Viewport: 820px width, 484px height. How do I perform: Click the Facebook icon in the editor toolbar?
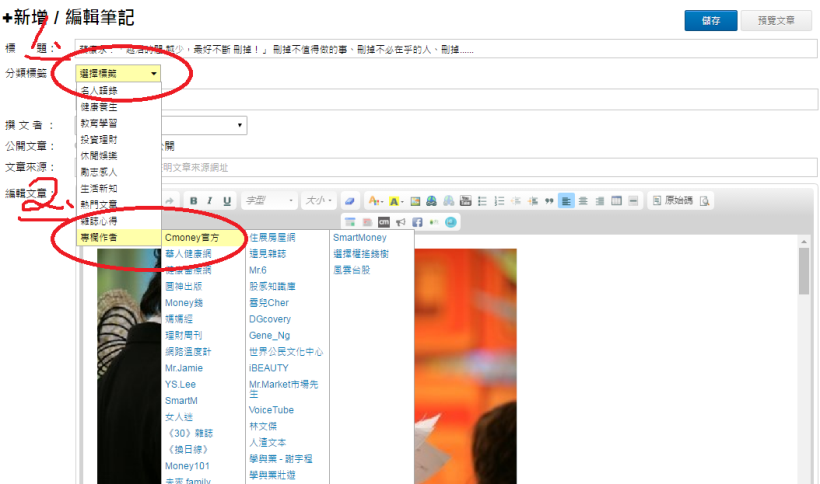pyautogui.click(x=416, y=221)
